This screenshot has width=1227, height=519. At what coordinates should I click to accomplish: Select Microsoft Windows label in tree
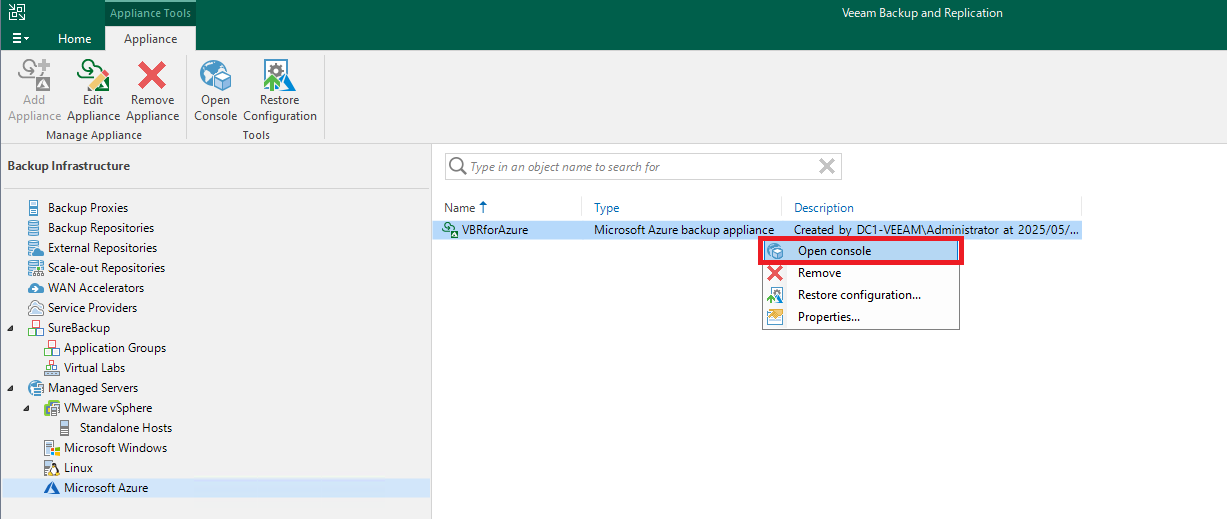tap(115, 448)
